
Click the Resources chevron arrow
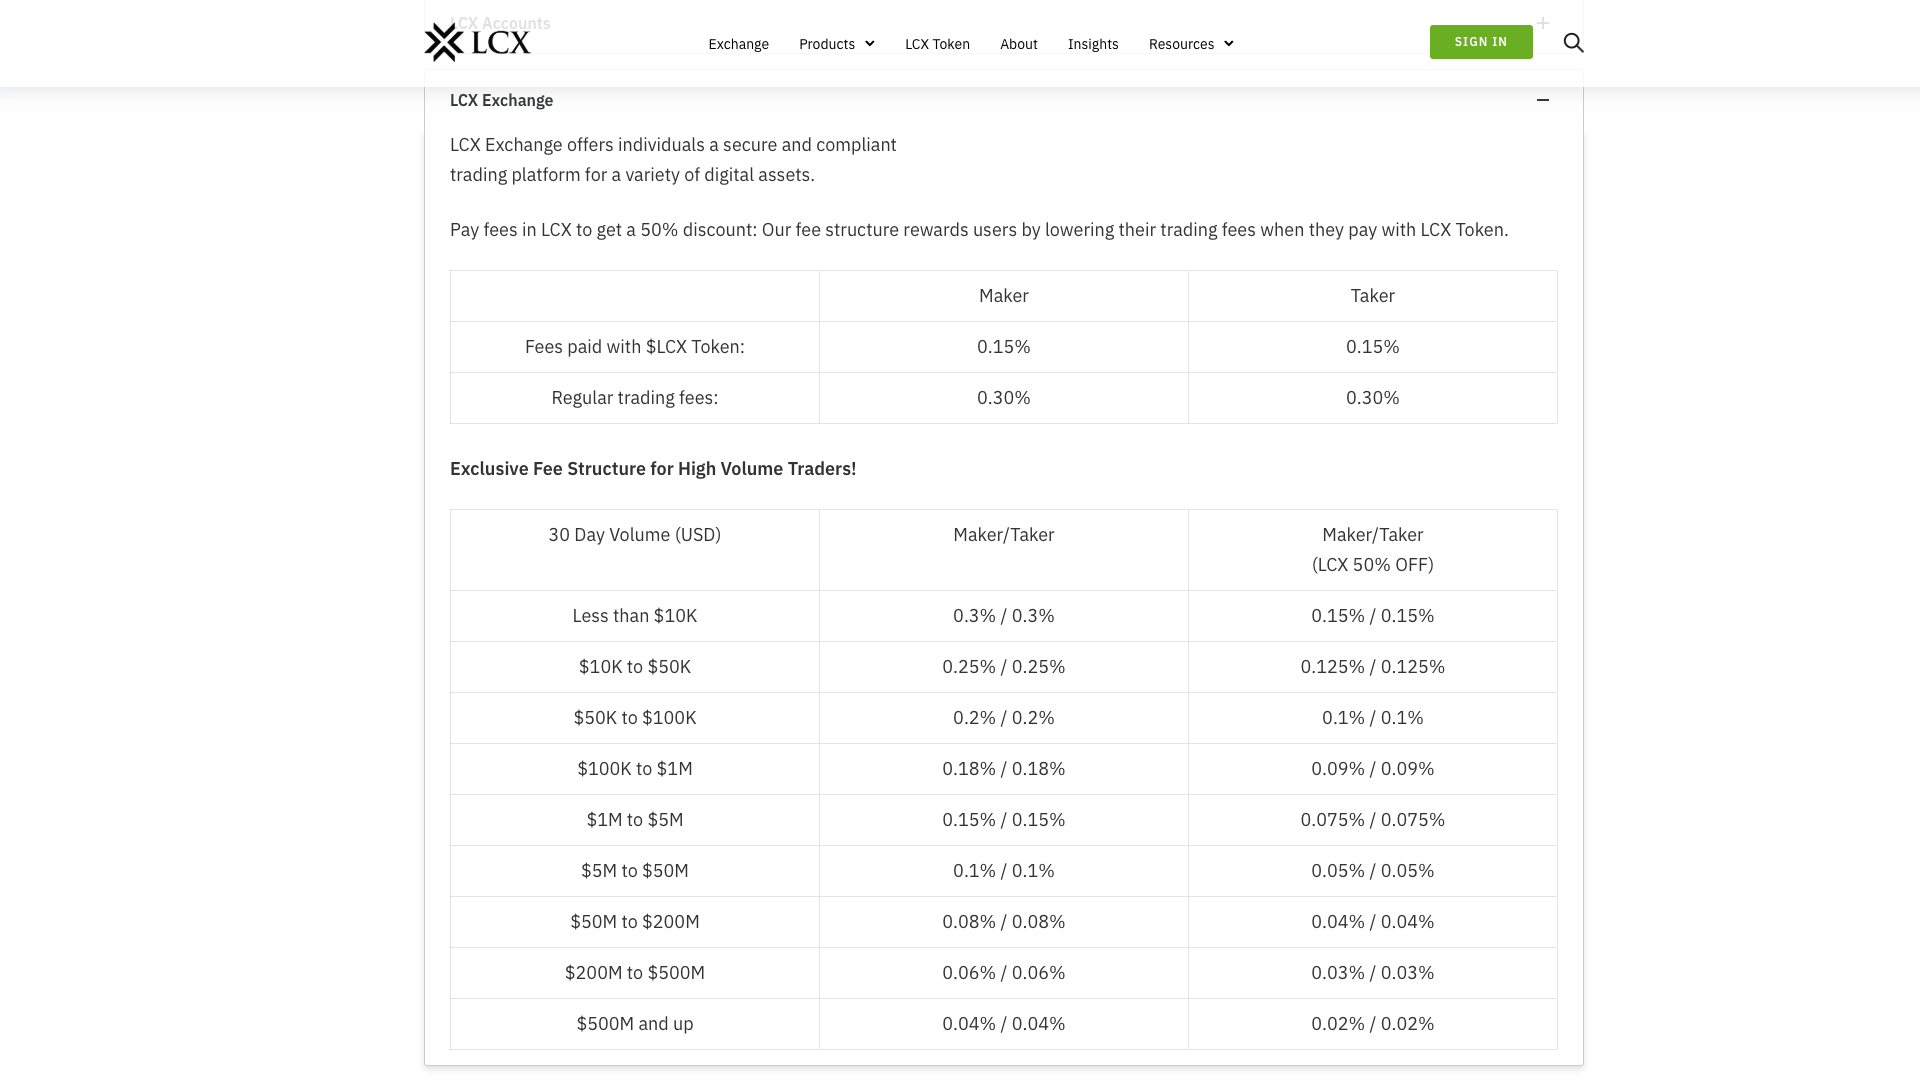[x=1228, y=44]
